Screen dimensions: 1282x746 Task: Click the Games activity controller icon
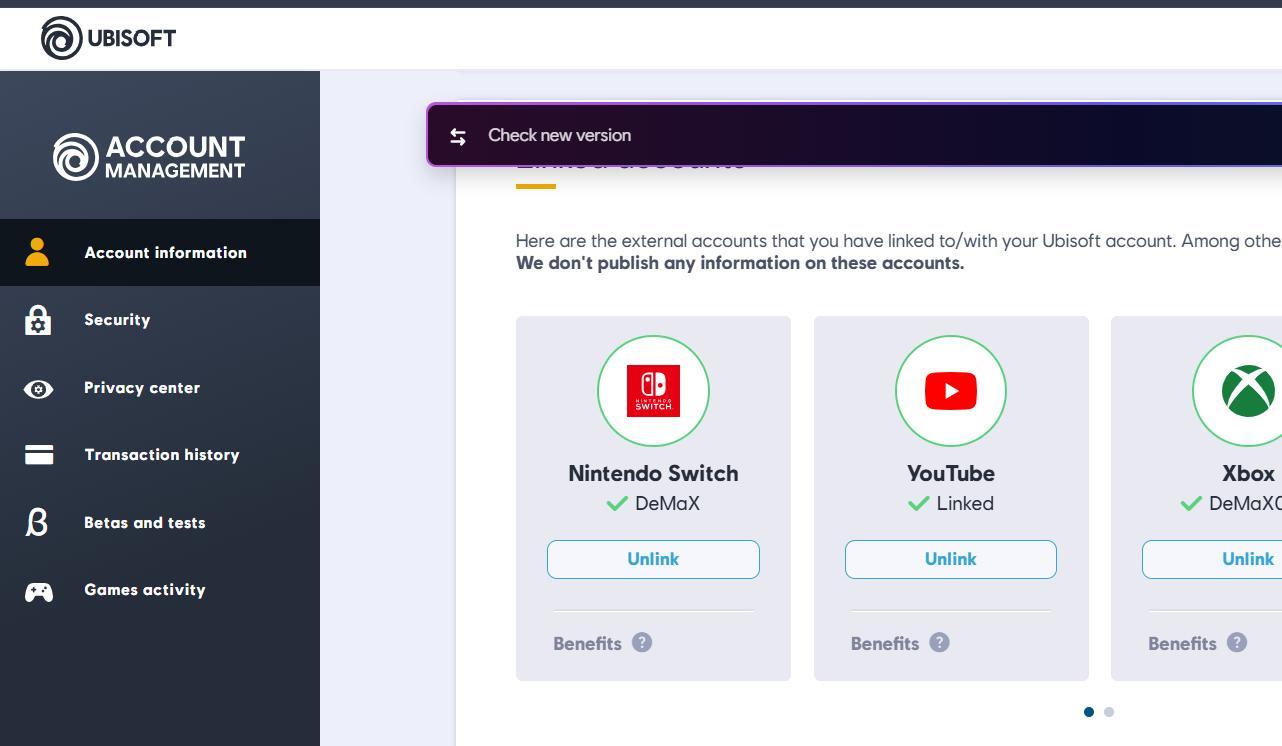[x=39, y=592]
